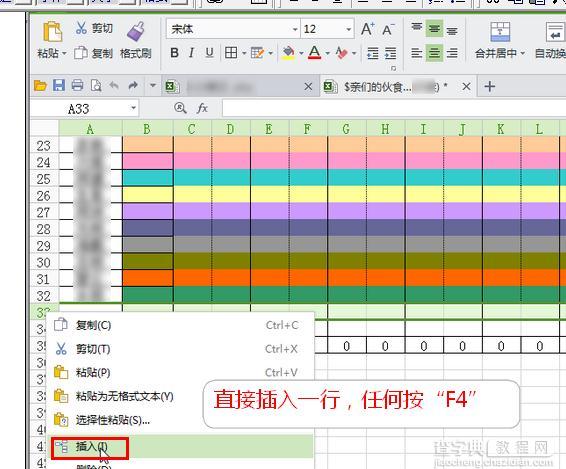Screen dimensions: 566x469
Task: Toggle align text left
Action: point(417,53)
